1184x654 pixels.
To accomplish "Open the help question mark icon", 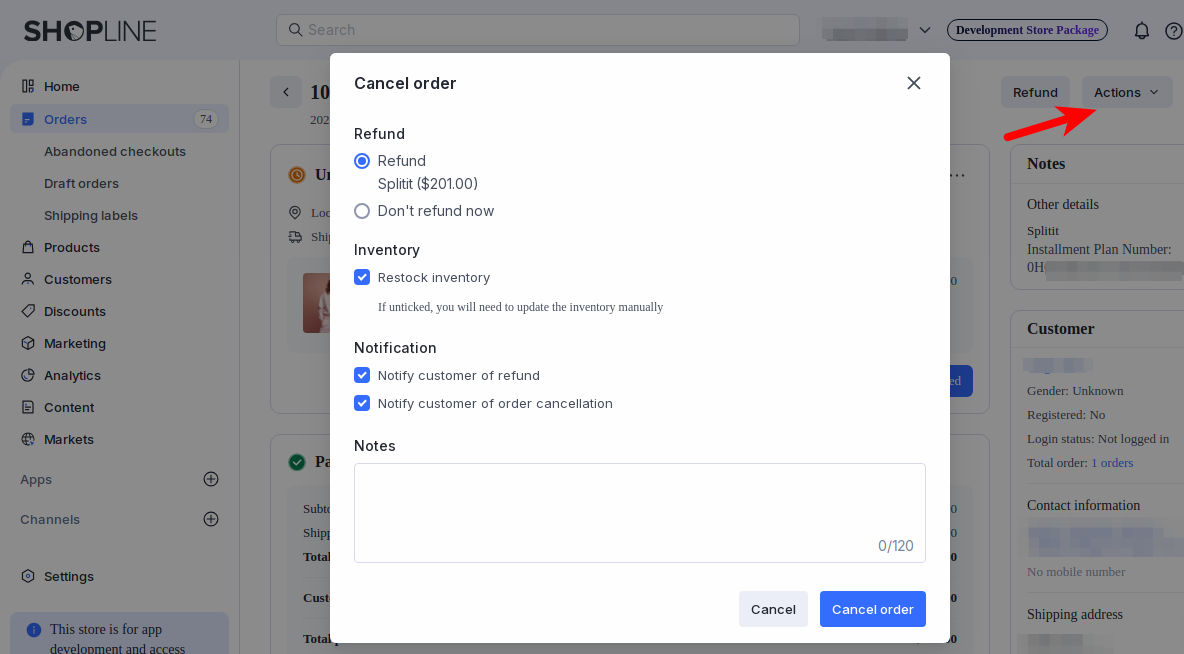I will 1173,31.
